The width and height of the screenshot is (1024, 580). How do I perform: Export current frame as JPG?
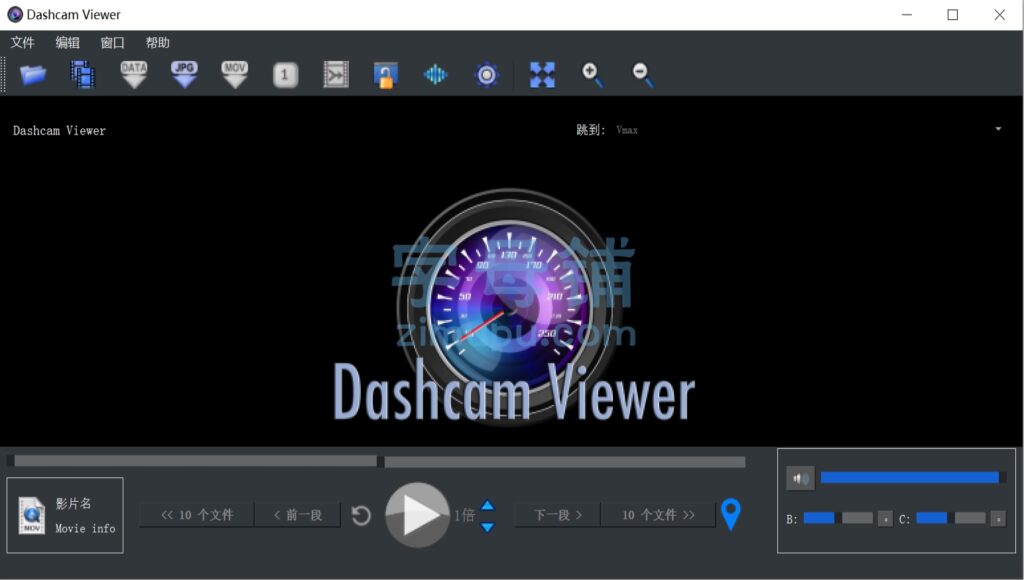point(184,74)
